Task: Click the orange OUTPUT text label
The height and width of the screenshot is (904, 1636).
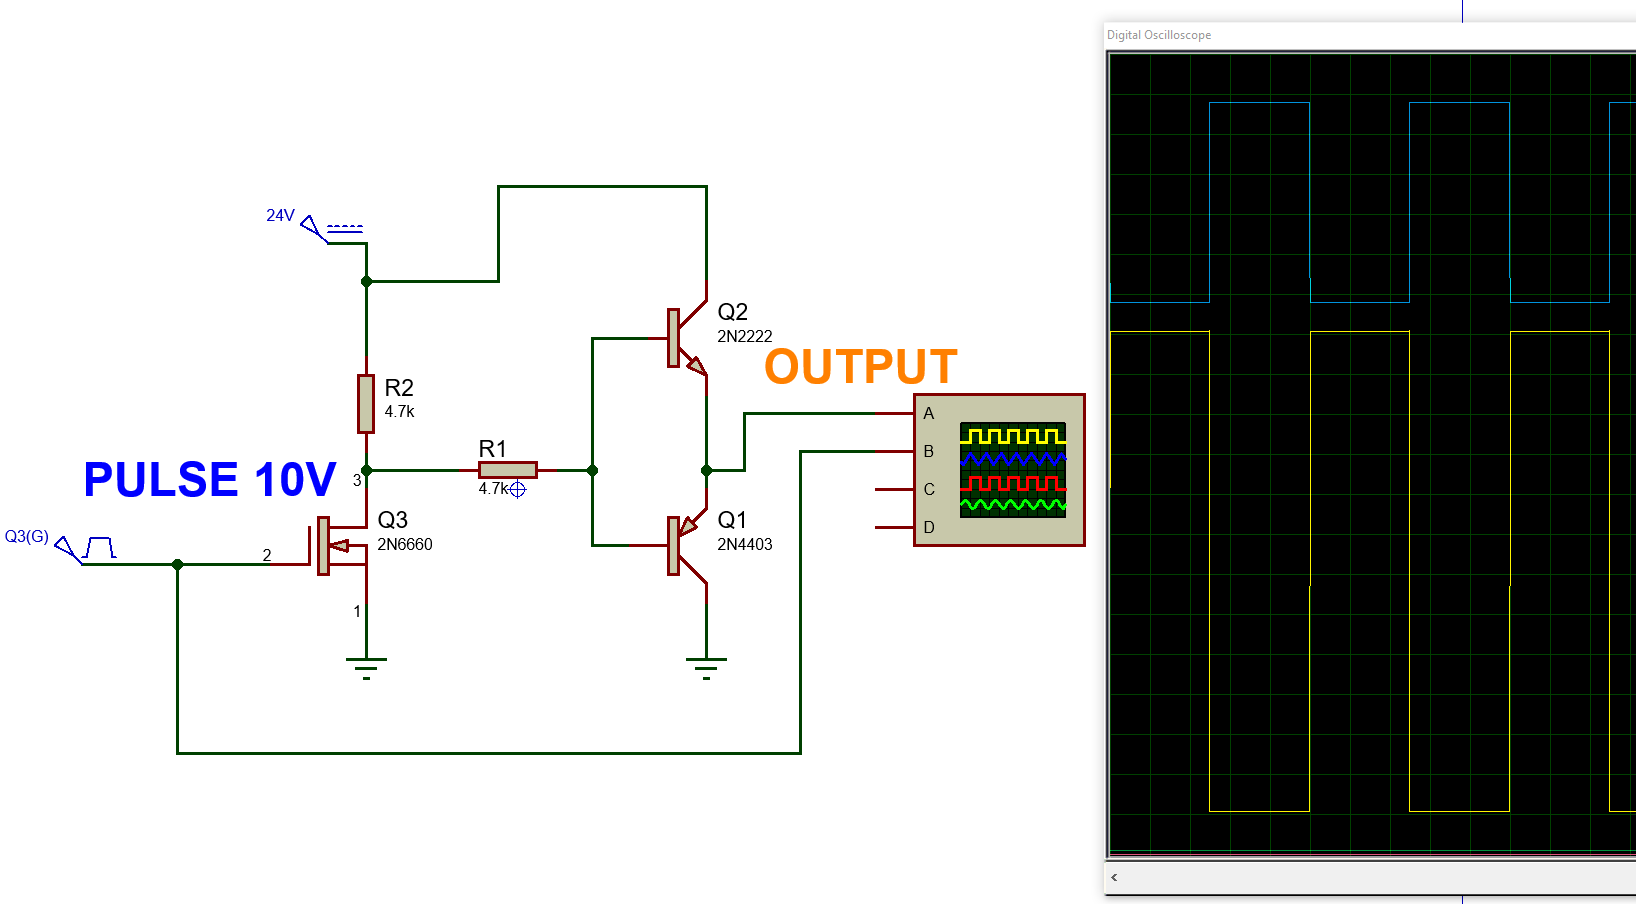Action: (x=860, y=367)
